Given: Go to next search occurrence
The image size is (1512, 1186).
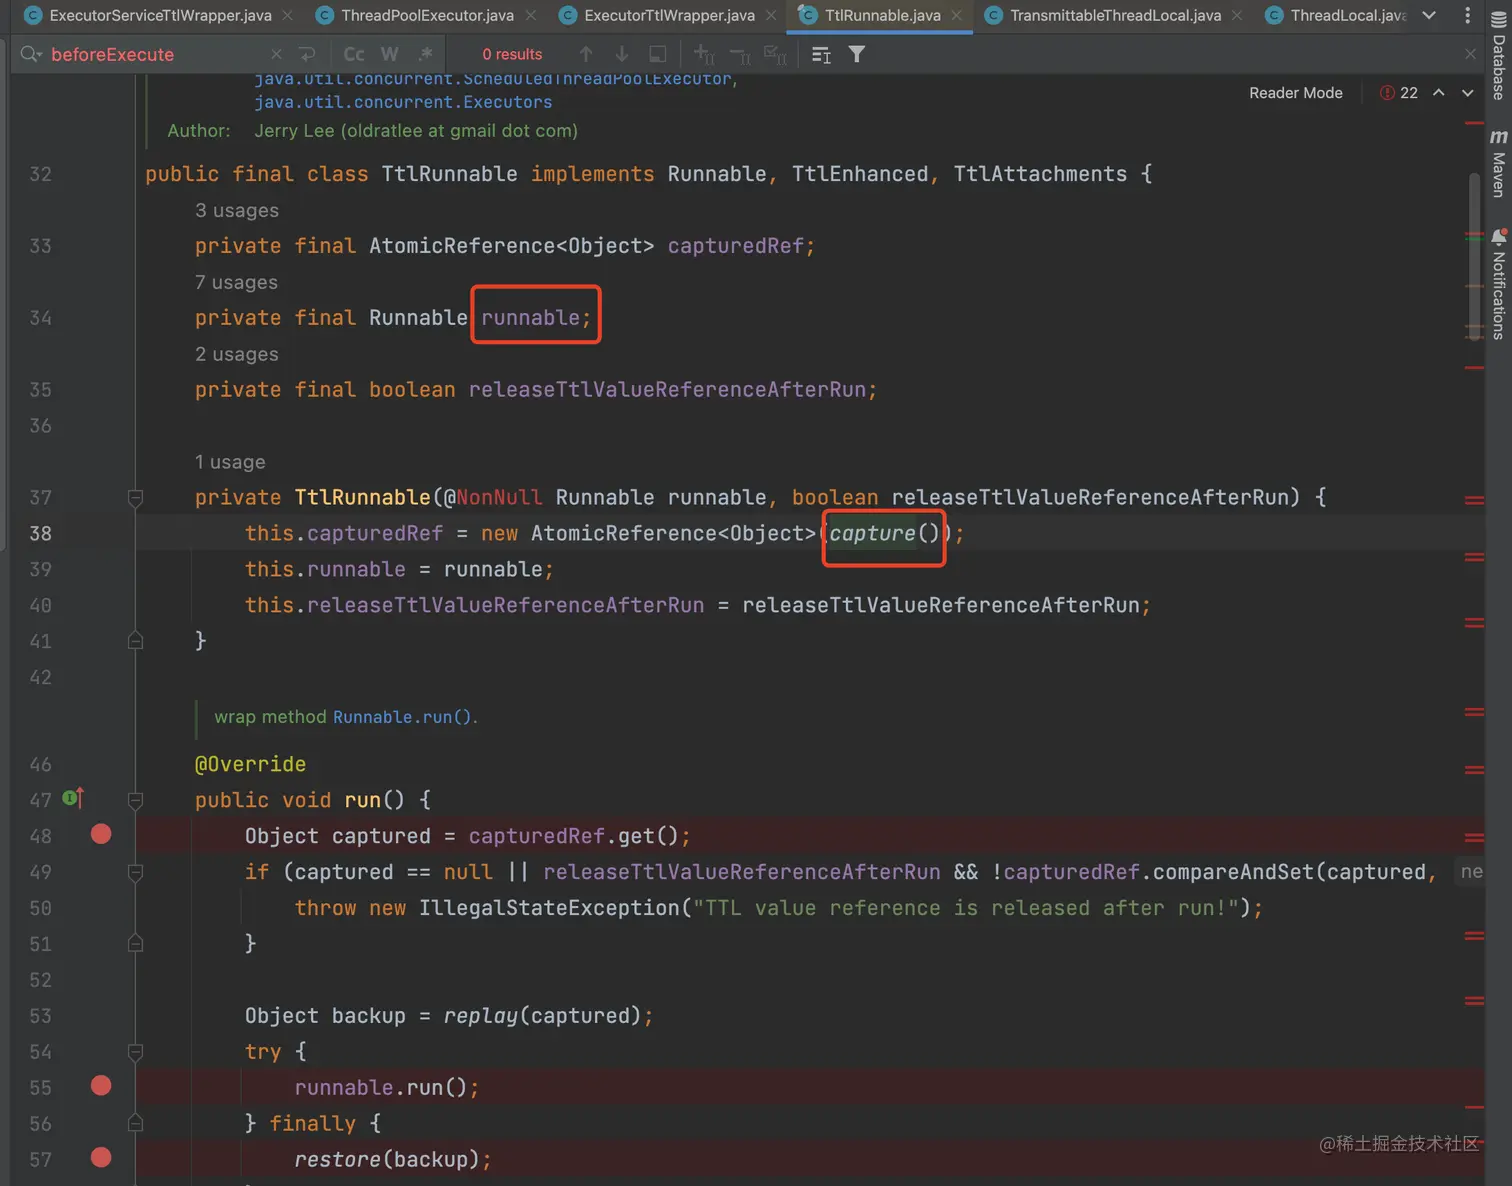Looking at the screenshot, I should point(622,54).
